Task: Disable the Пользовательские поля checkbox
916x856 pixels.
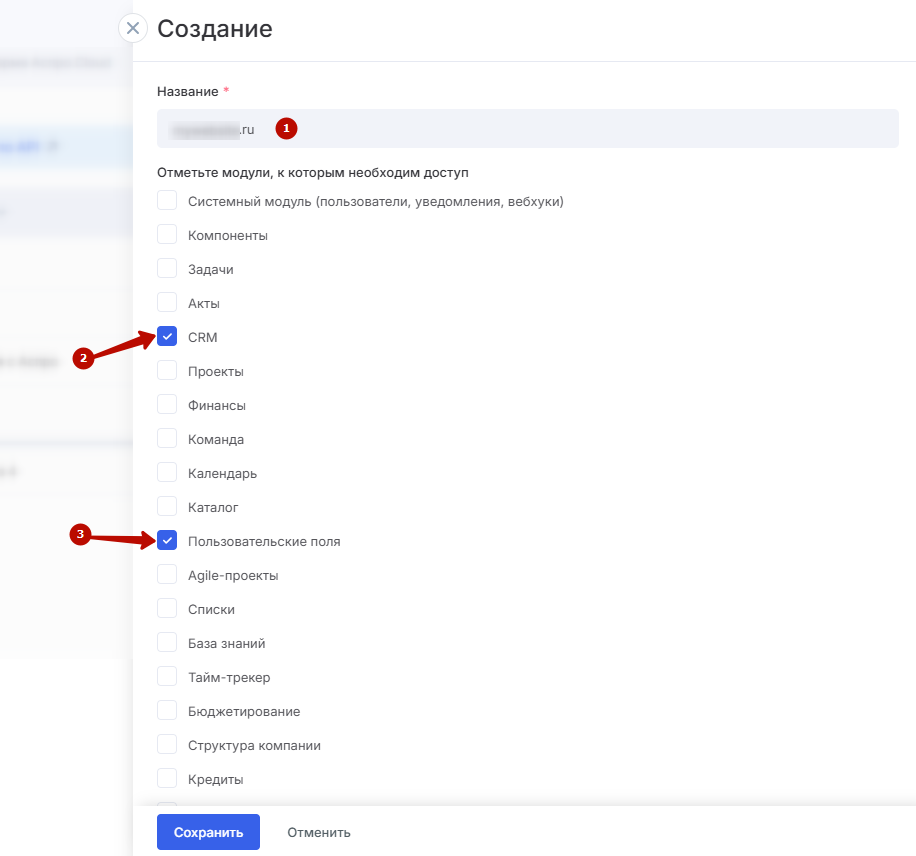Action: (167, 541)
